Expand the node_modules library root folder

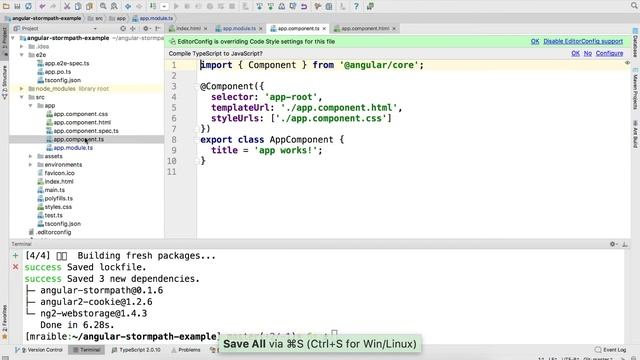(22, 89)
